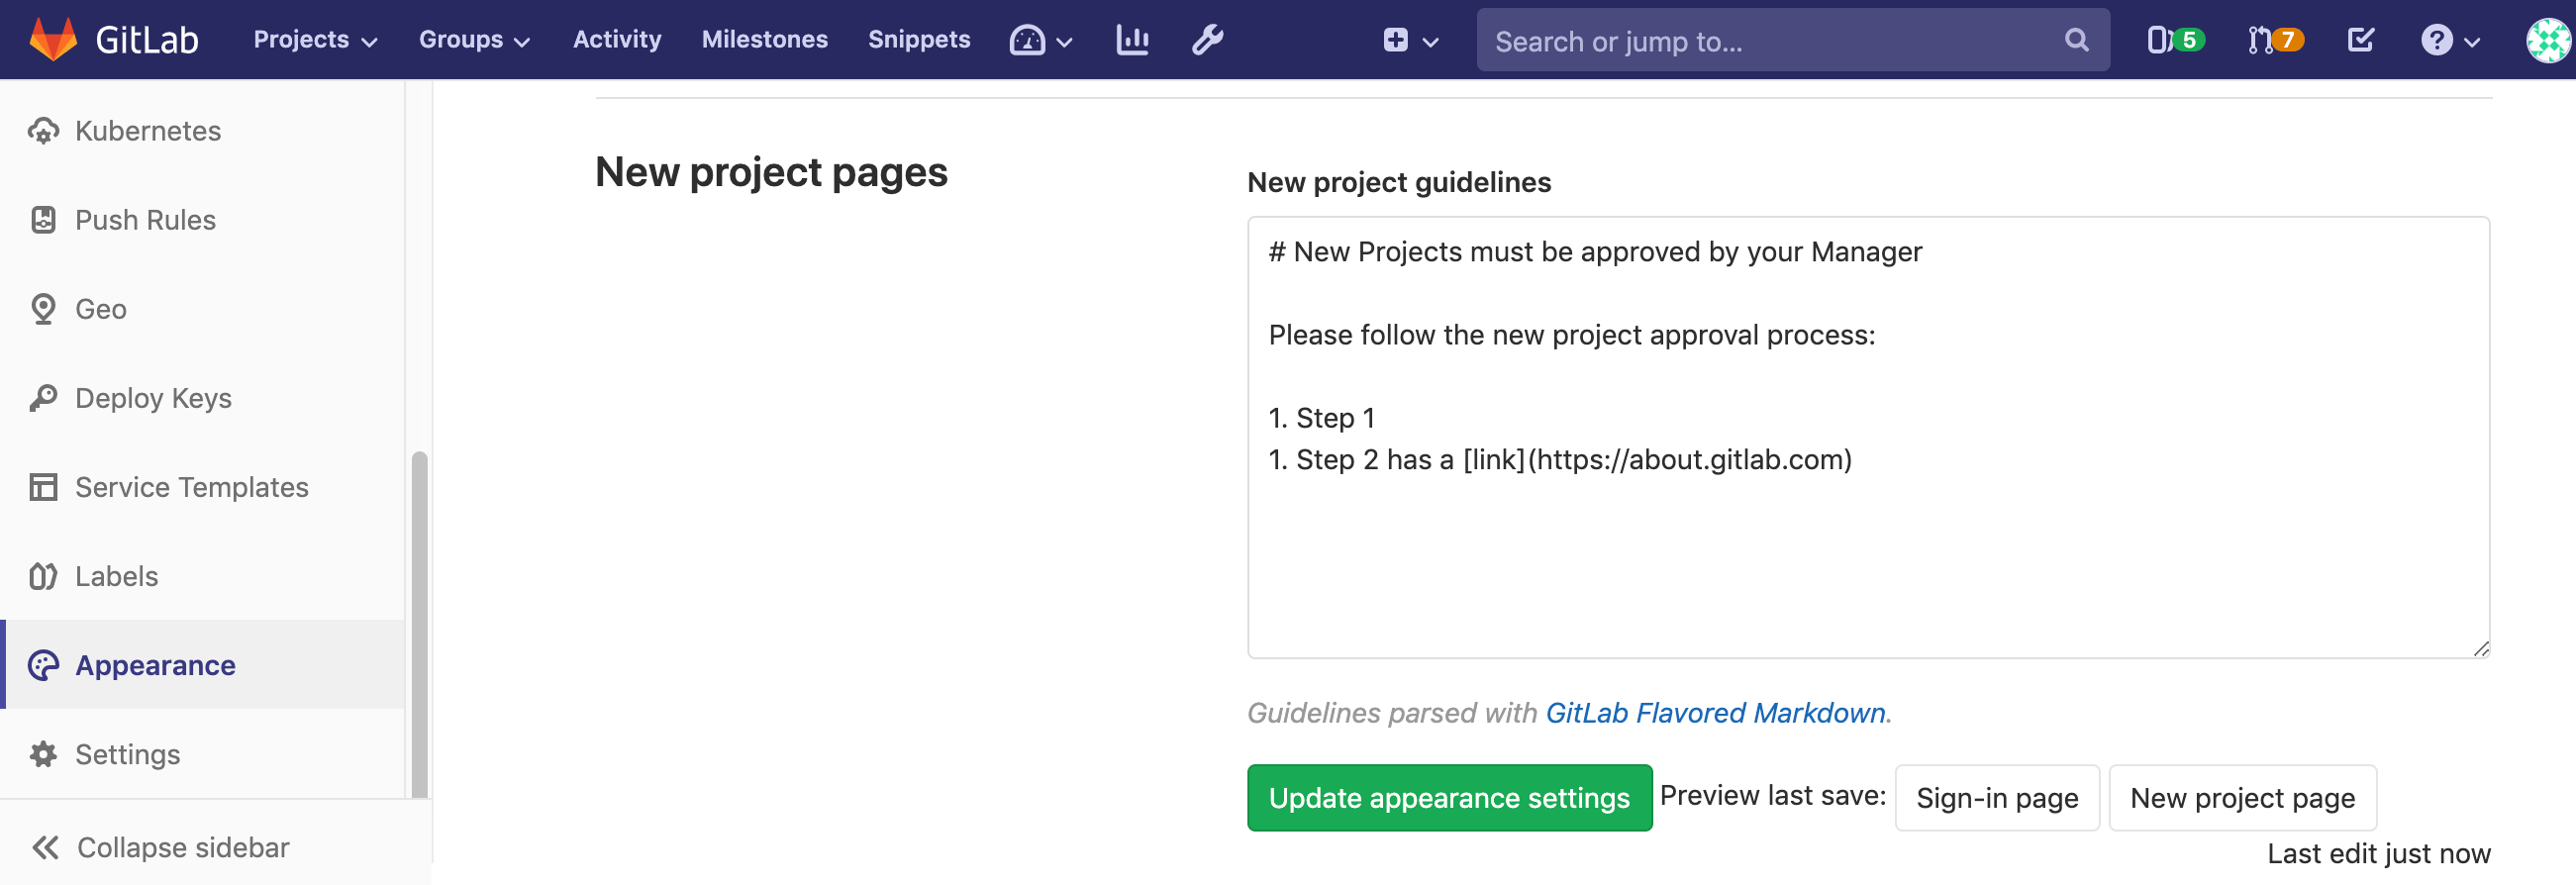Open the admin area wrench icon
This screenshot has height=885, width=2576.
click(1207, 40)
